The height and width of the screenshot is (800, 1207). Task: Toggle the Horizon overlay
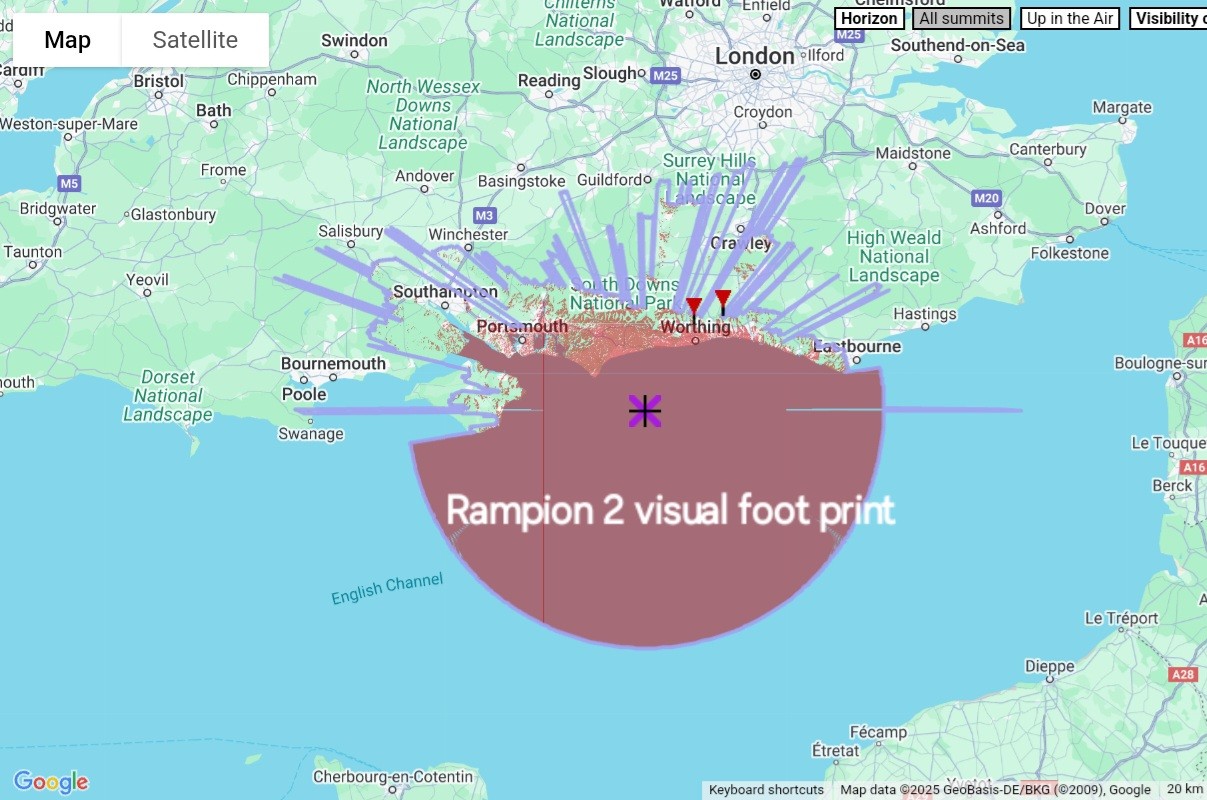point(869,18)
